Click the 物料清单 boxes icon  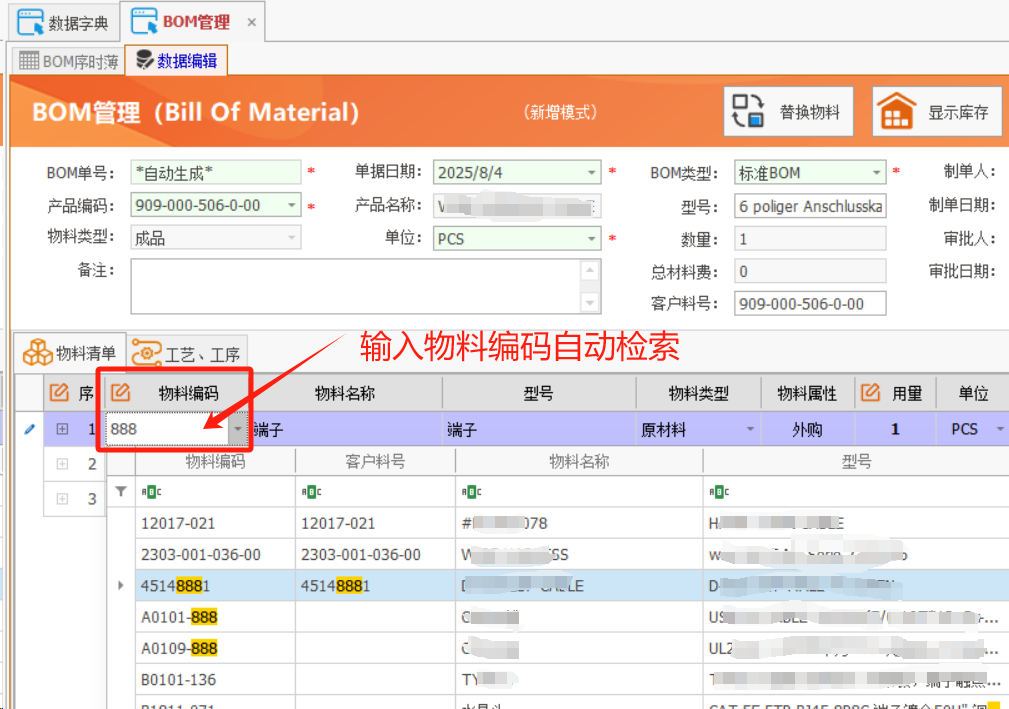(38, 352)
